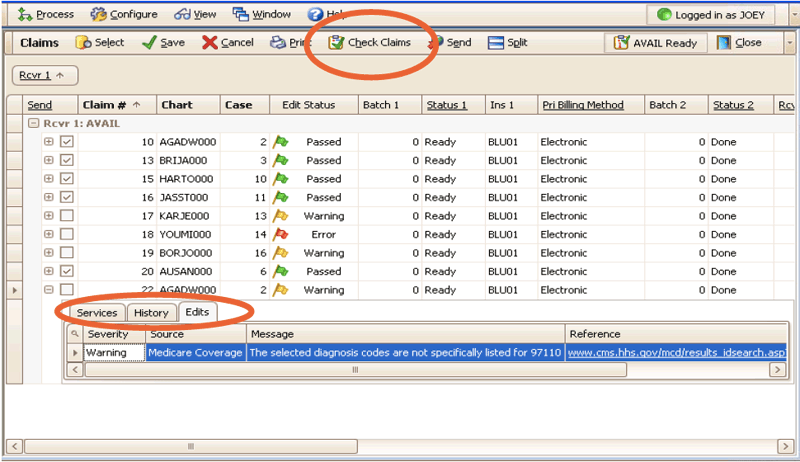Expand claim 17 KARJE000 row
Image resolution: width=800 pixels, height=462 pixels.
click(x=48, y=216)
